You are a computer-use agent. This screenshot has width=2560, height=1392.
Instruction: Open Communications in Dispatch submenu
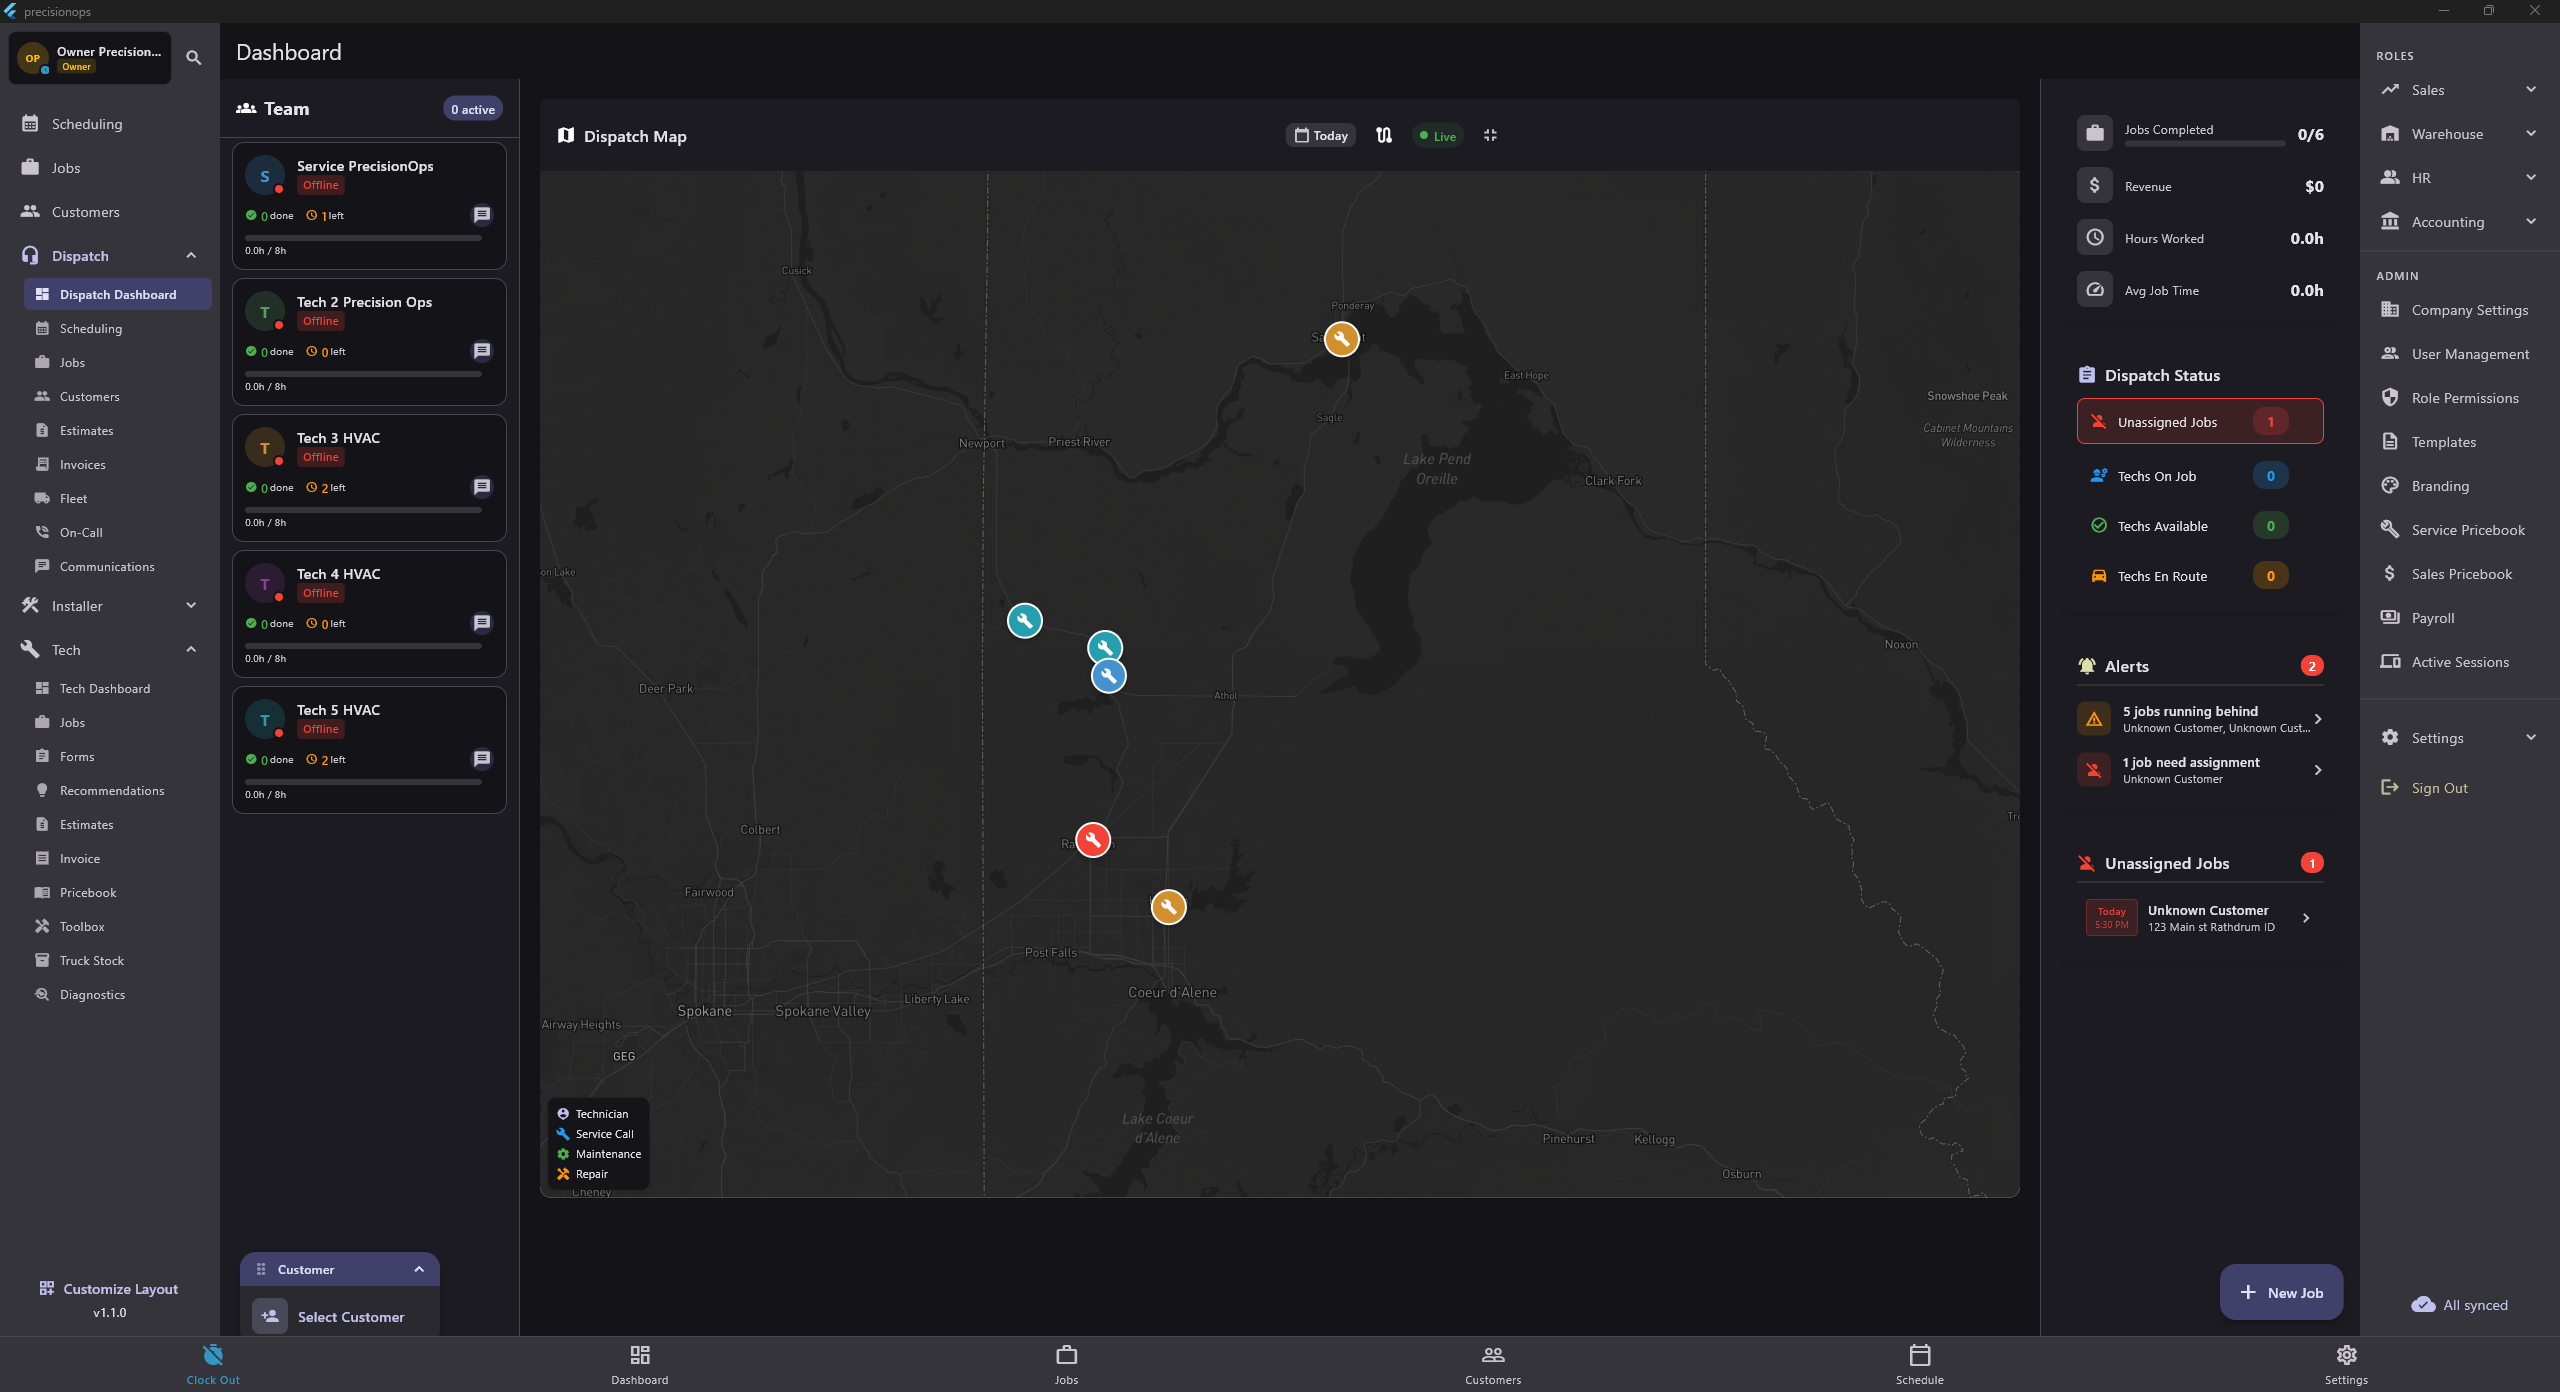tap(118, 566)
